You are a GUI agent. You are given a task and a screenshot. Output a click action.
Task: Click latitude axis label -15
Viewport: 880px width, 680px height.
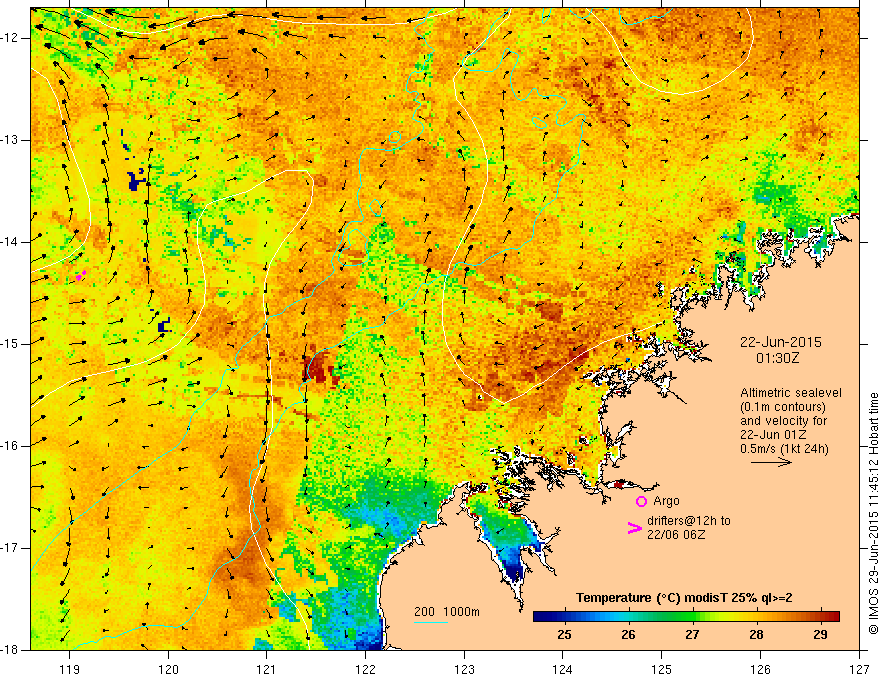pos(10,344)
